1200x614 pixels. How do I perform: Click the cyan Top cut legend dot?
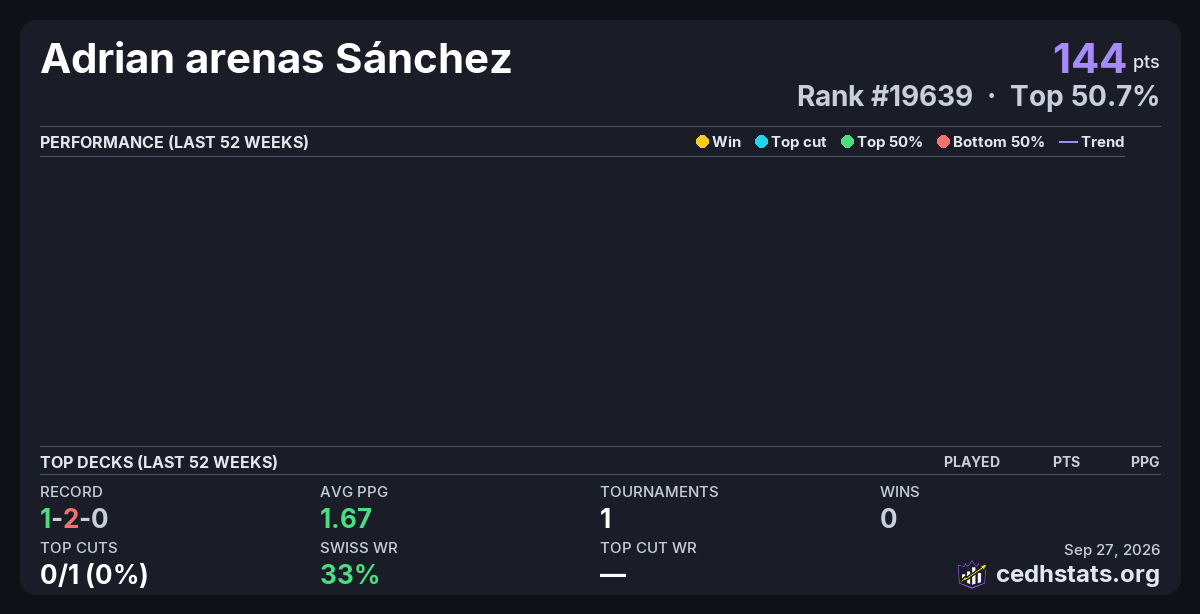click(761, 142)
